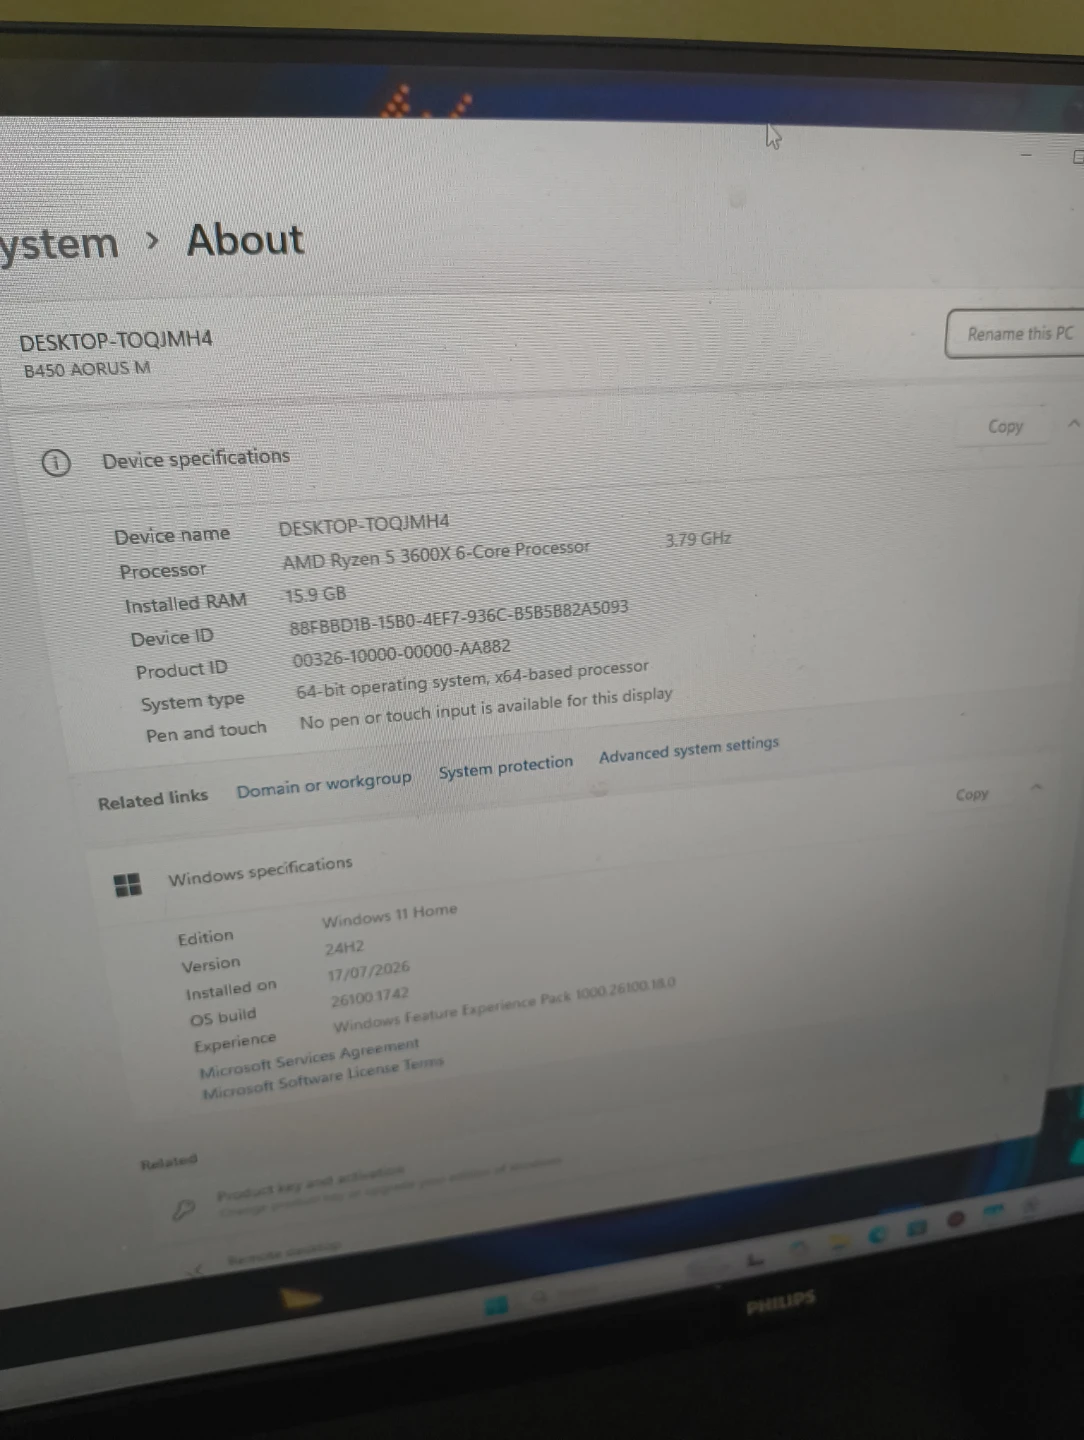Open the System protection link

(x=506, y=767)
